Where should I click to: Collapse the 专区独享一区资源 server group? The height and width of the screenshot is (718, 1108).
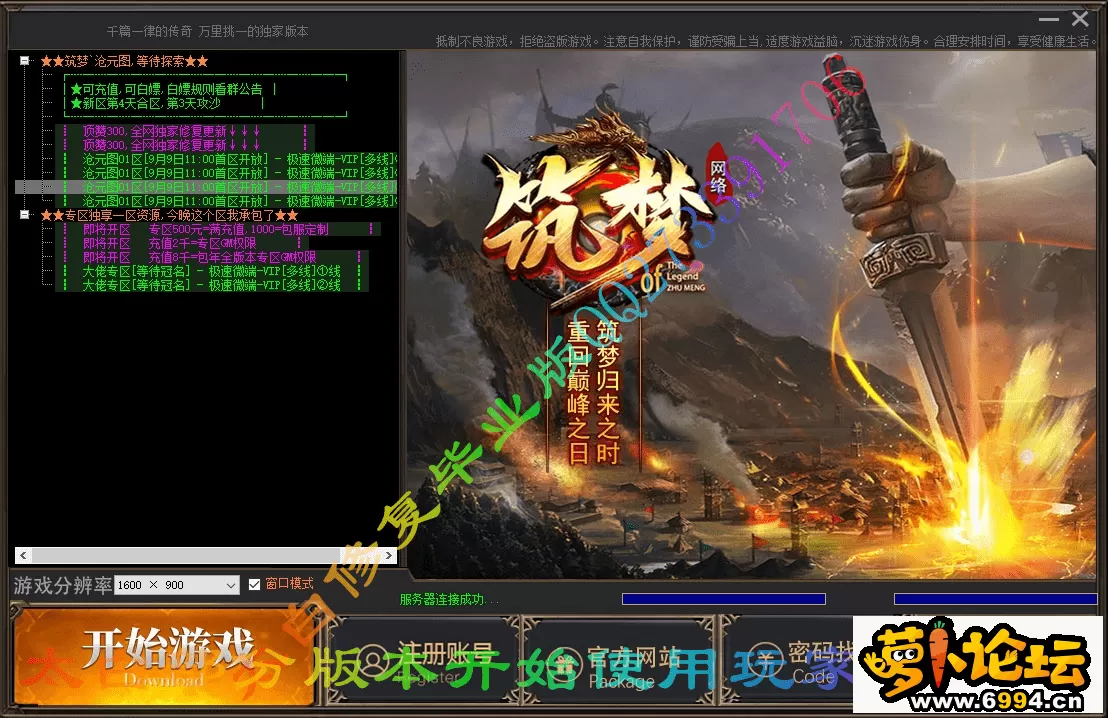pos(25,215)
